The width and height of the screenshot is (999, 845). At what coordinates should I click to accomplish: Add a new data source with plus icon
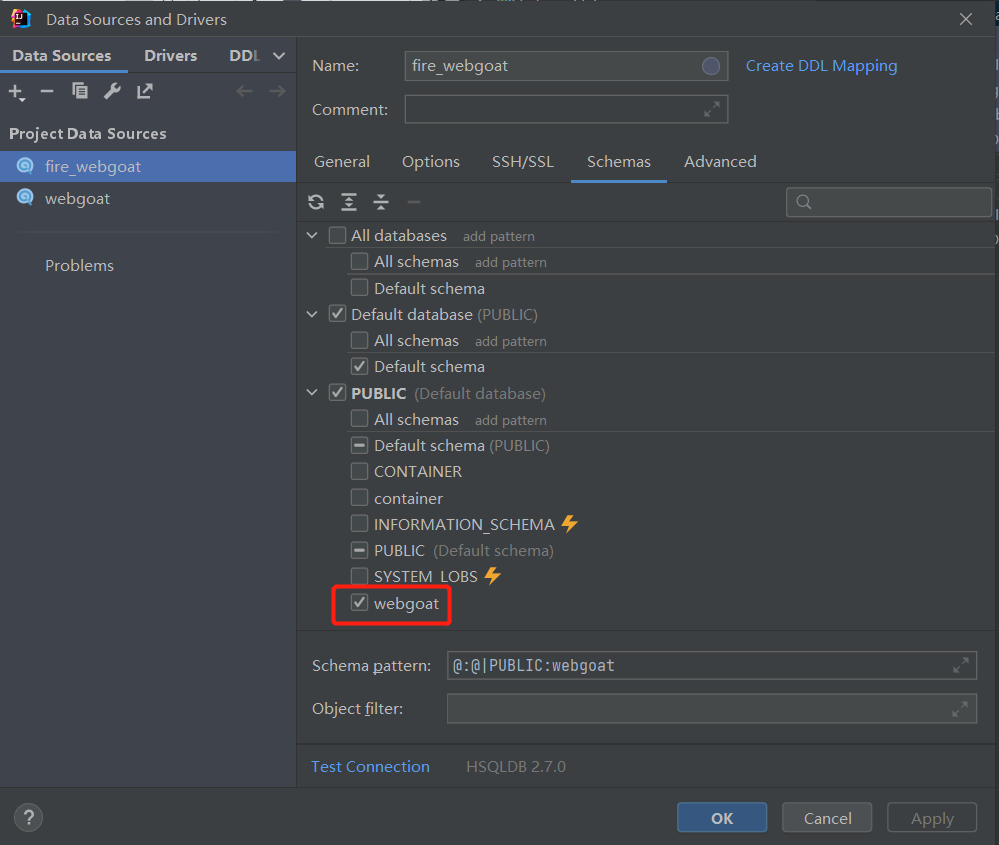[17, 92]
